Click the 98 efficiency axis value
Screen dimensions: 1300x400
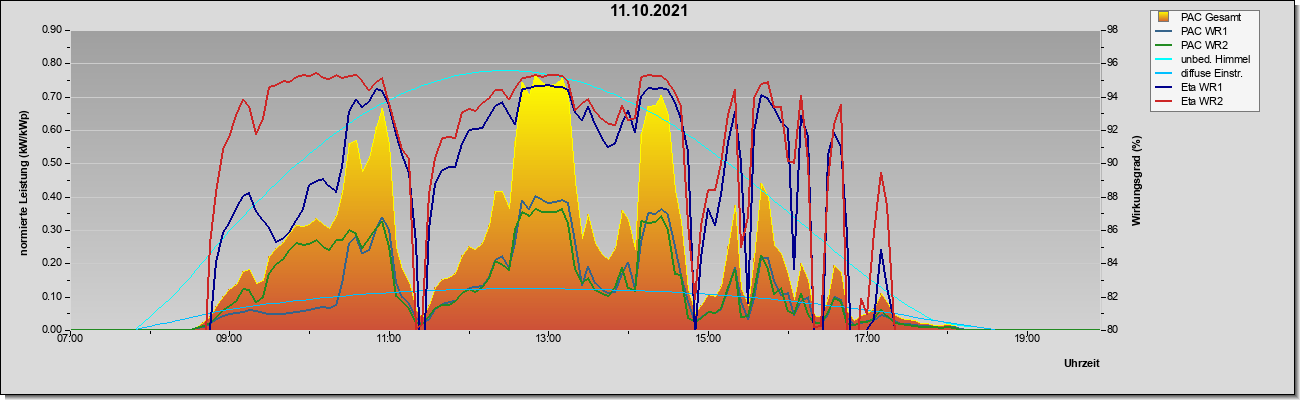pyautogui.click(x=1111, y=30)
